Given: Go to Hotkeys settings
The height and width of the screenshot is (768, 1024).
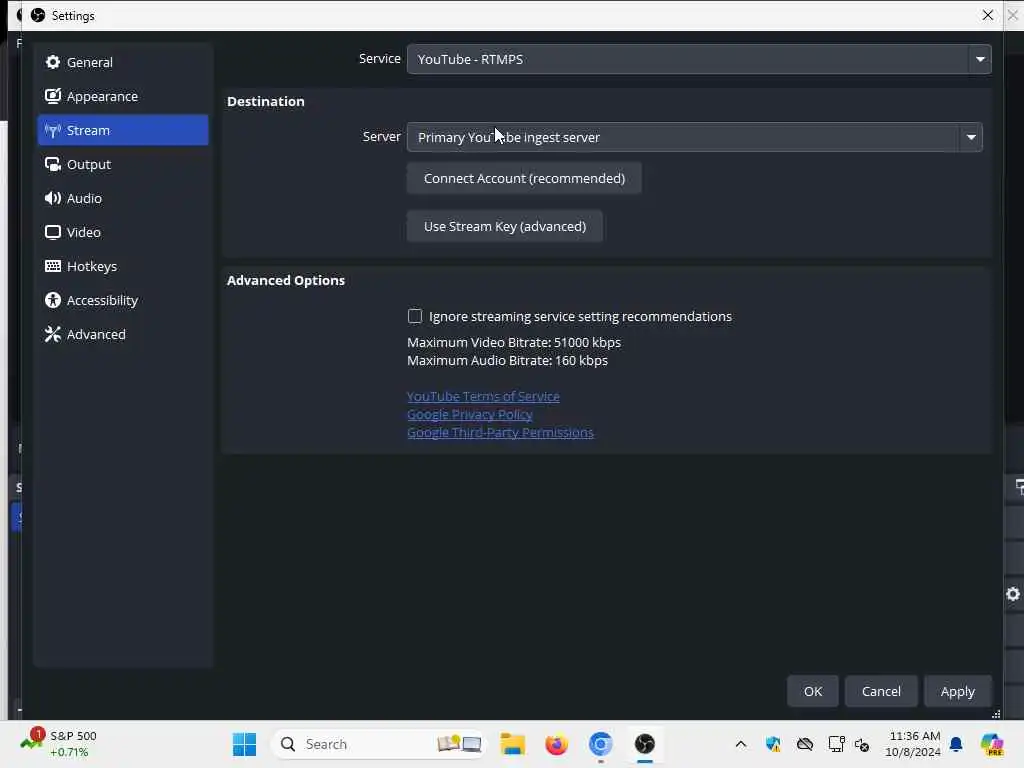Looking at the screenshot, I should coord(123,266).
